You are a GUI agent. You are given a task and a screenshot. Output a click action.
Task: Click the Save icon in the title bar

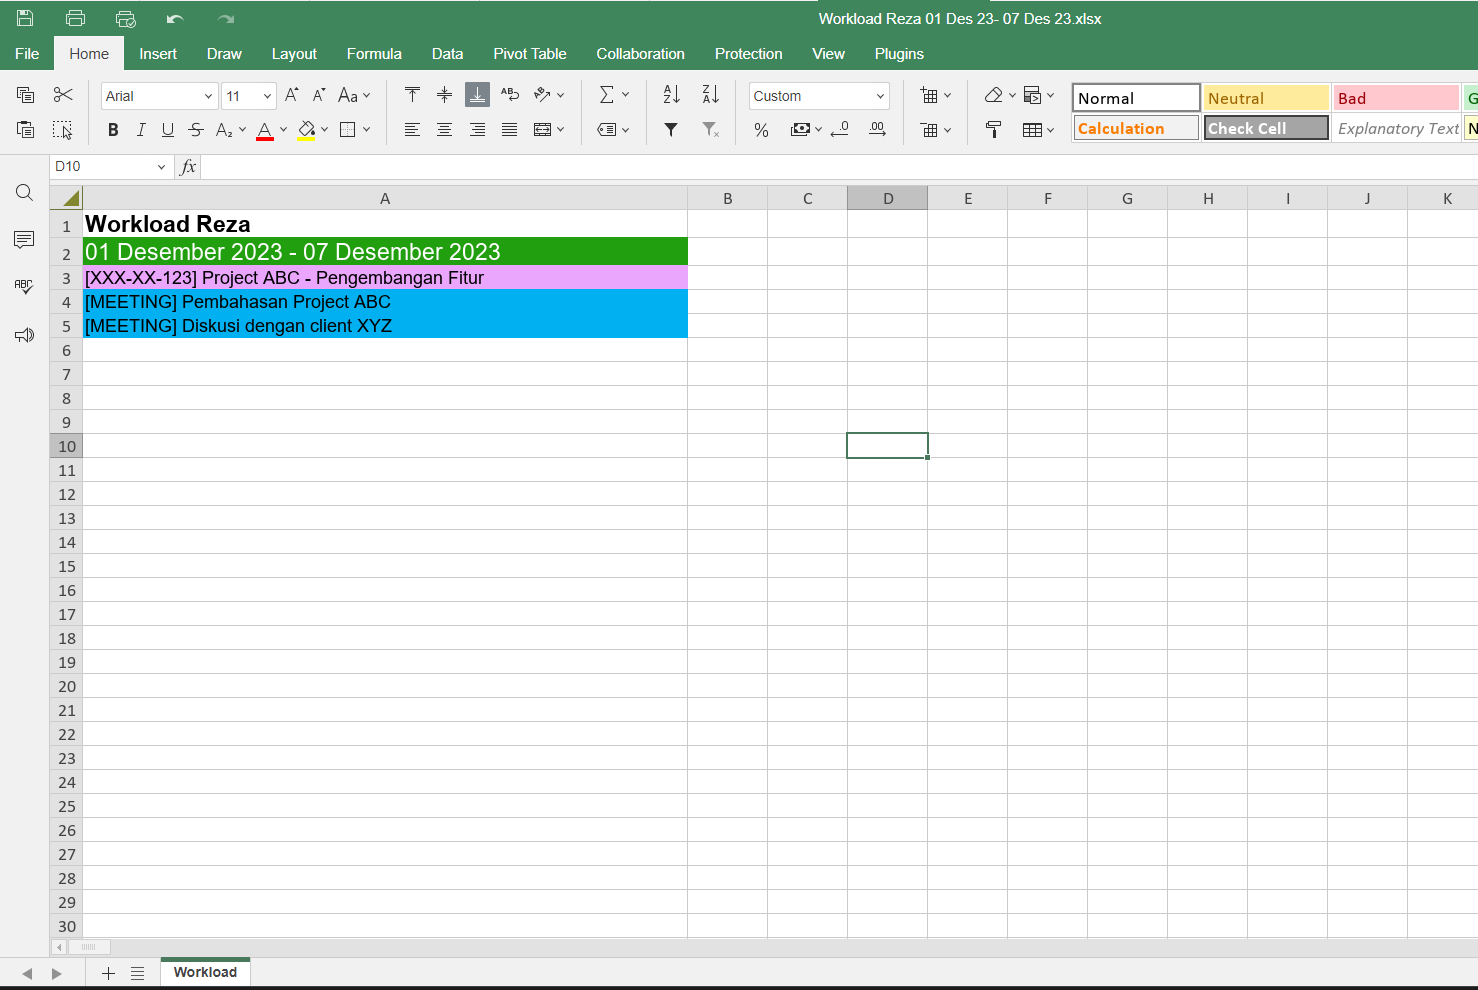(25, 18)
